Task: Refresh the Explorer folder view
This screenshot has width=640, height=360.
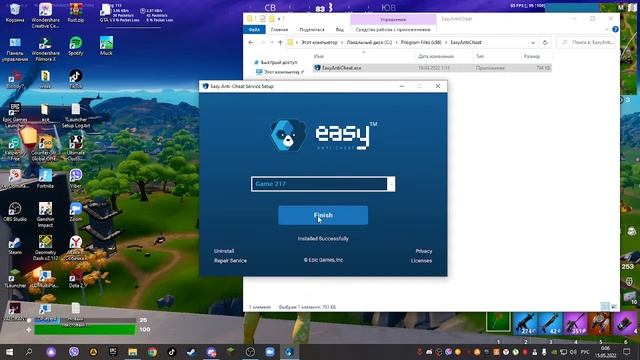Action: pyautogui.click(x=545, y=42)
